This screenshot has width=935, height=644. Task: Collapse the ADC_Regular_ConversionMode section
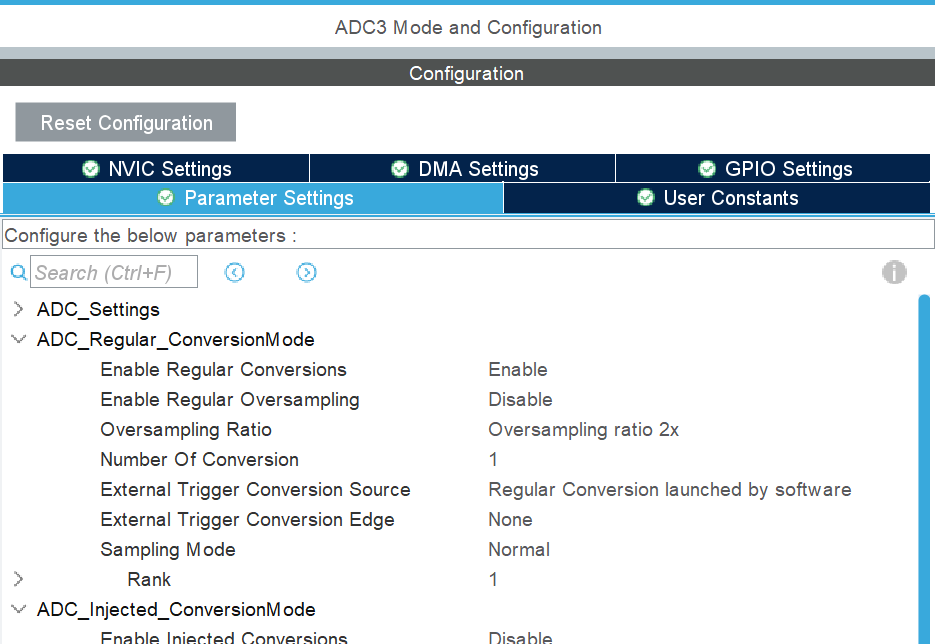tap(18, 339)
